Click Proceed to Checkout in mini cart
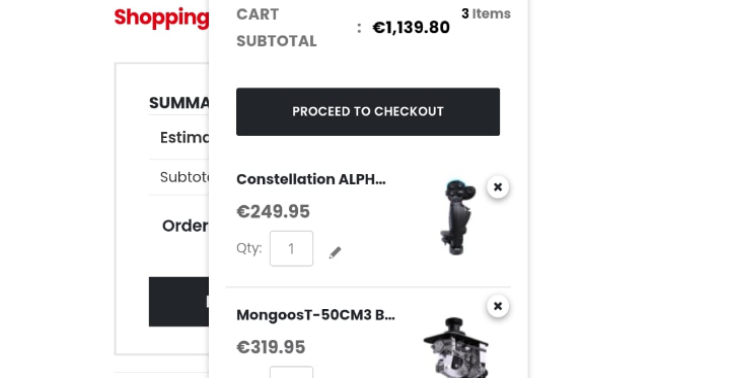 (368, 112)
